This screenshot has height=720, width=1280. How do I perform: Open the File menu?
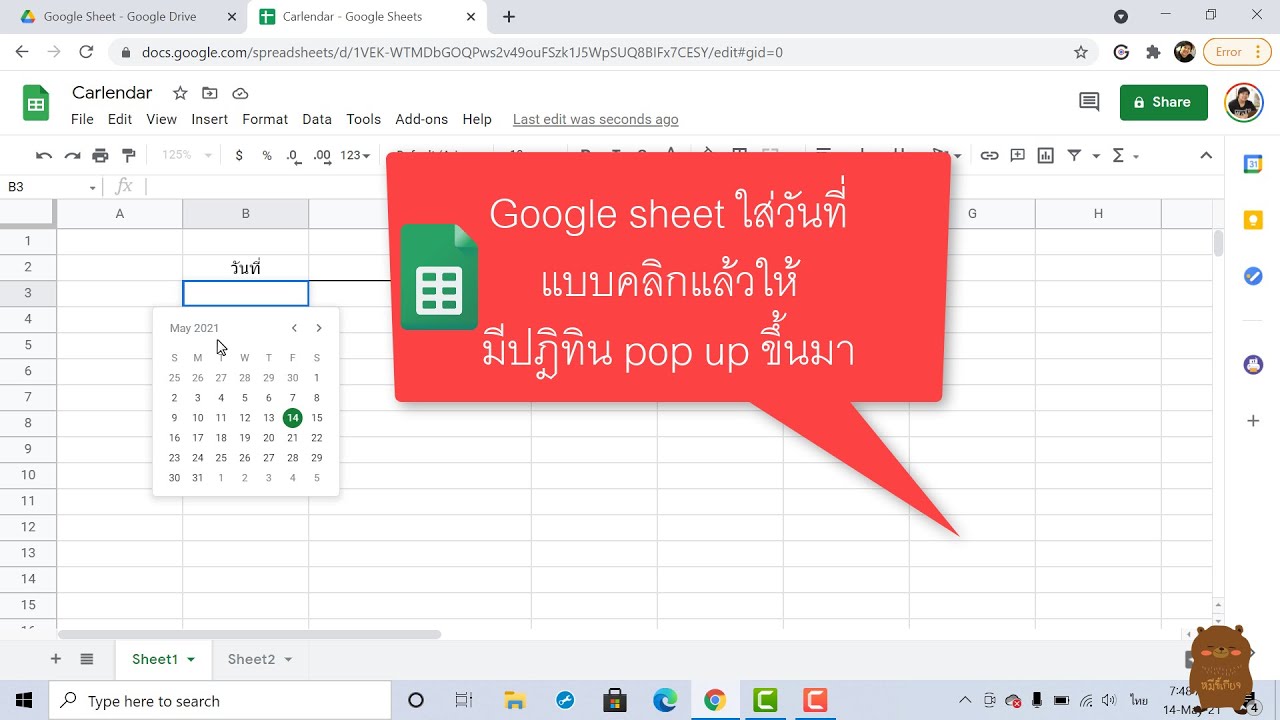pyautogui.click(x=82, y=119)
